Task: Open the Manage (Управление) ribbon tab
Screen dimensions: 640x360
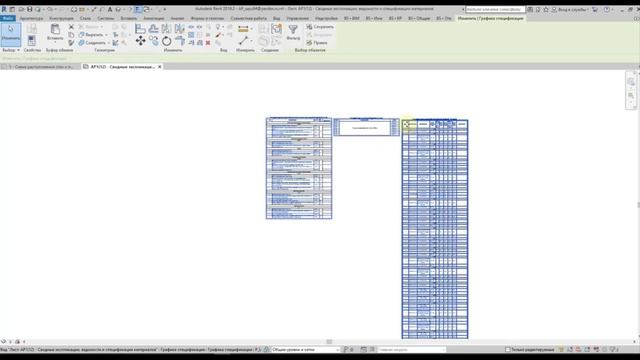Action: coord(298,18)
